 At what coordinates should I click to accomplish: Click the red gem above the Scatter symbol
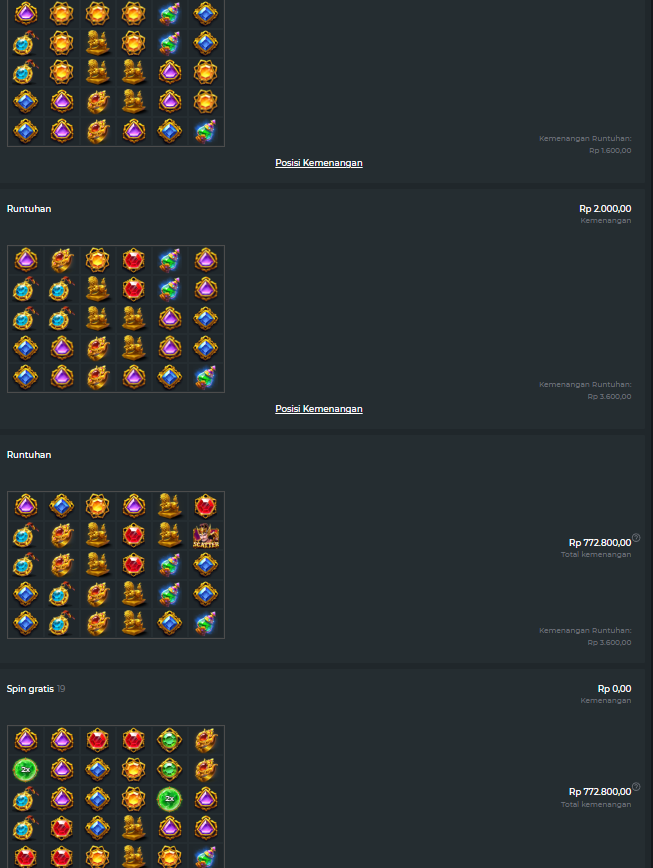point(205,506)
